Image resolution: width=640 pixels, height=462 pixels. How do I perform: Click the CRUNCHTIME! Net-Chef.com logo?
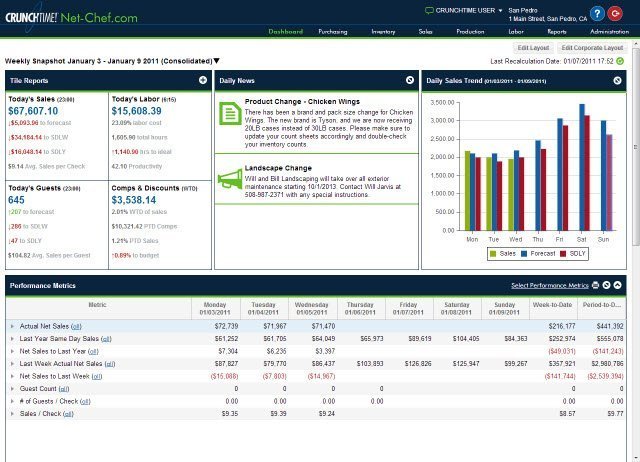[71, 18]
